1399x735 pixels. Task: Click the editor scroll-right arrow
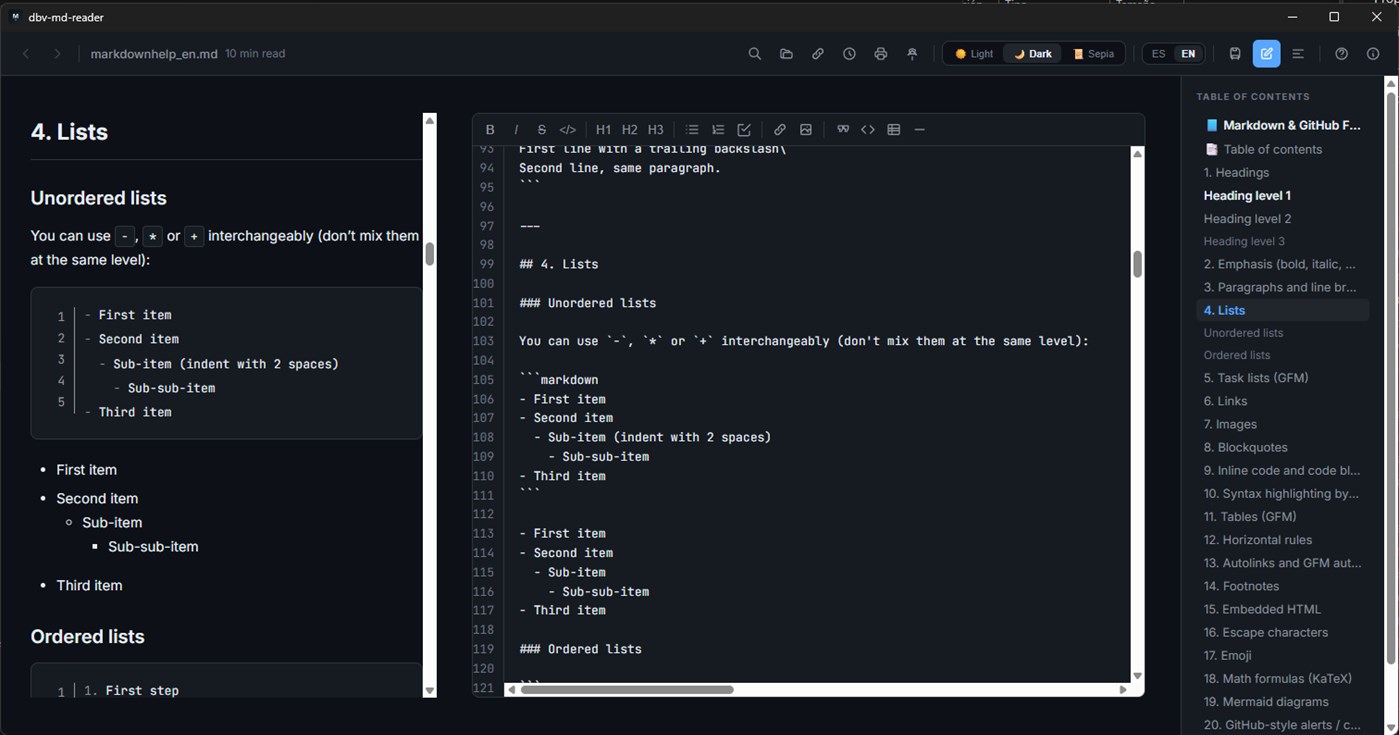click(x=1123, y=689)
